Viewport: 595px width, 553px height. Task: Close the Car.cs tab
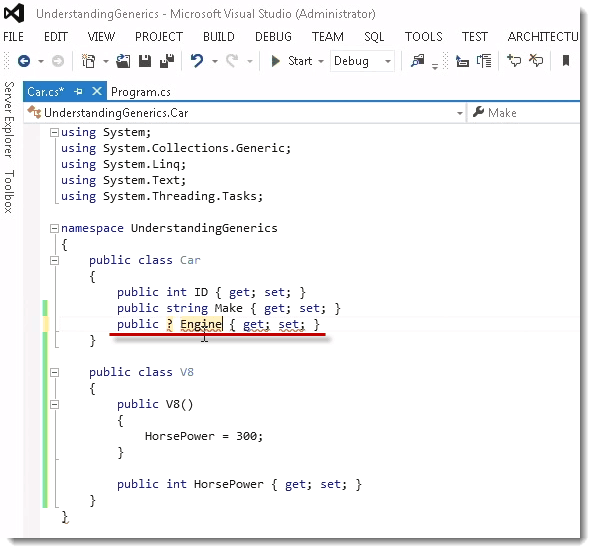click(x=97, y=91)
